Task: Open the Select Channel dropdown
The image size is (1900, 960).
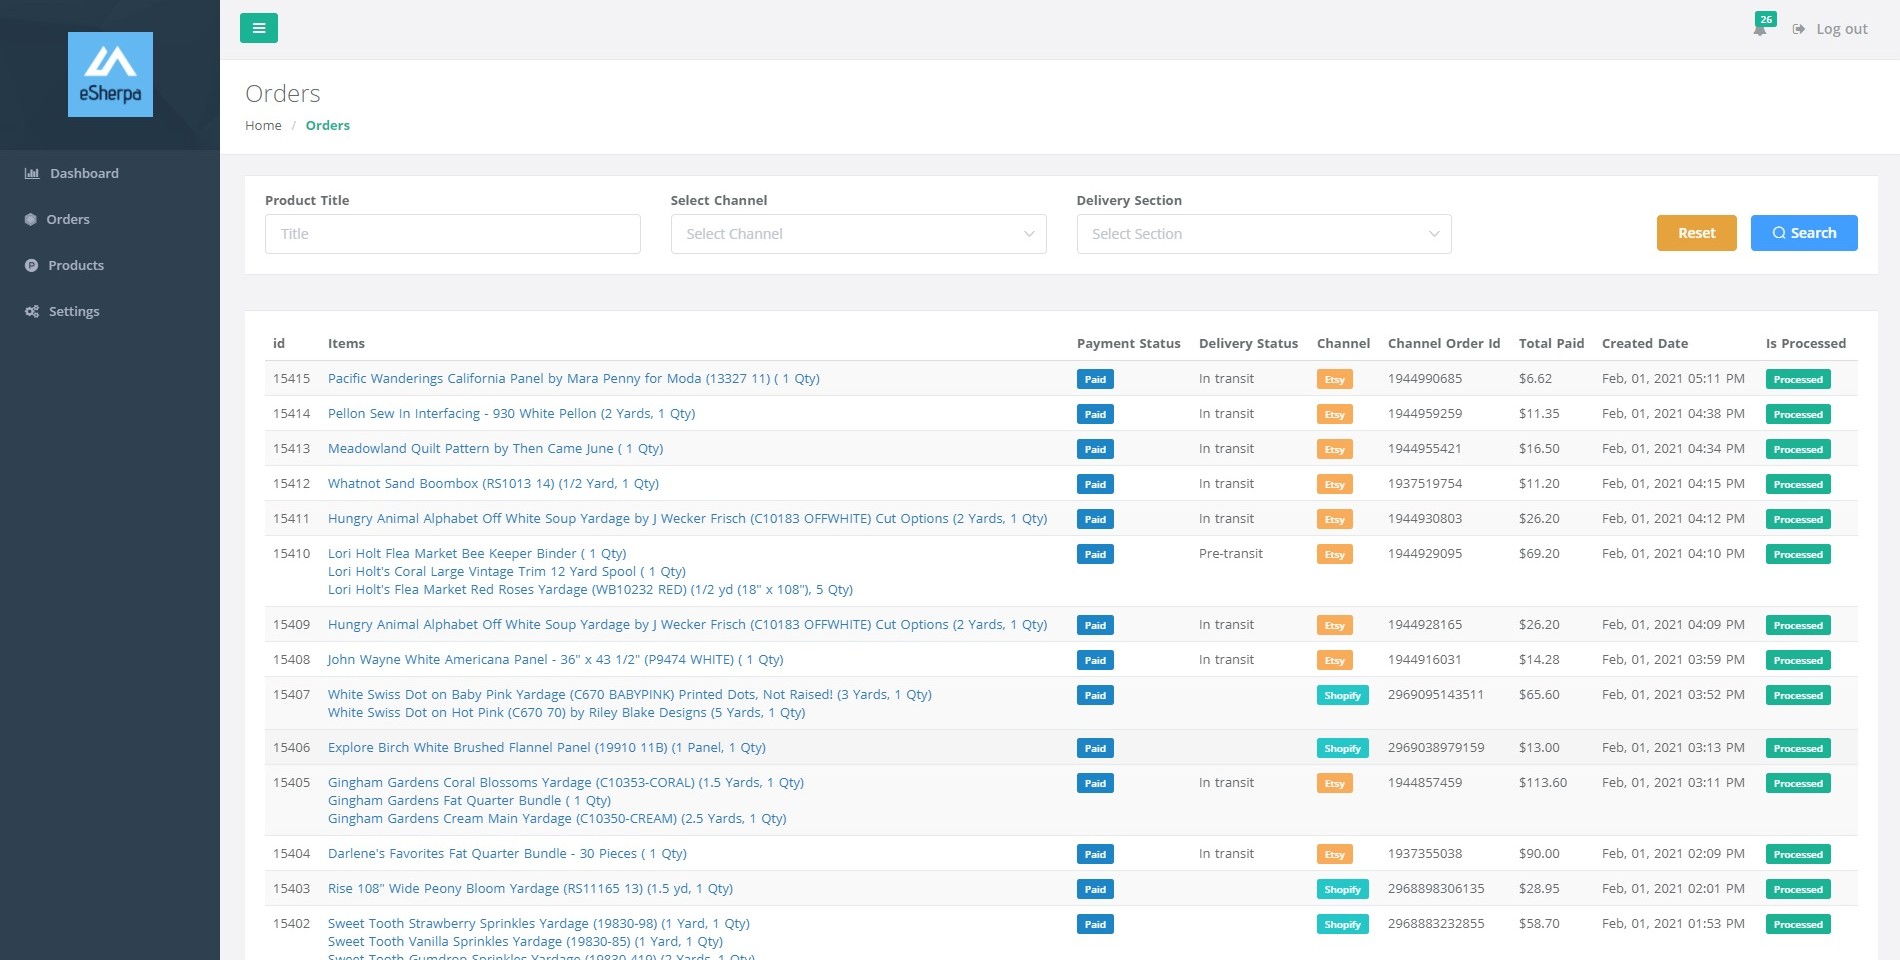Action: pyautogui.click(x=858, y=234)
